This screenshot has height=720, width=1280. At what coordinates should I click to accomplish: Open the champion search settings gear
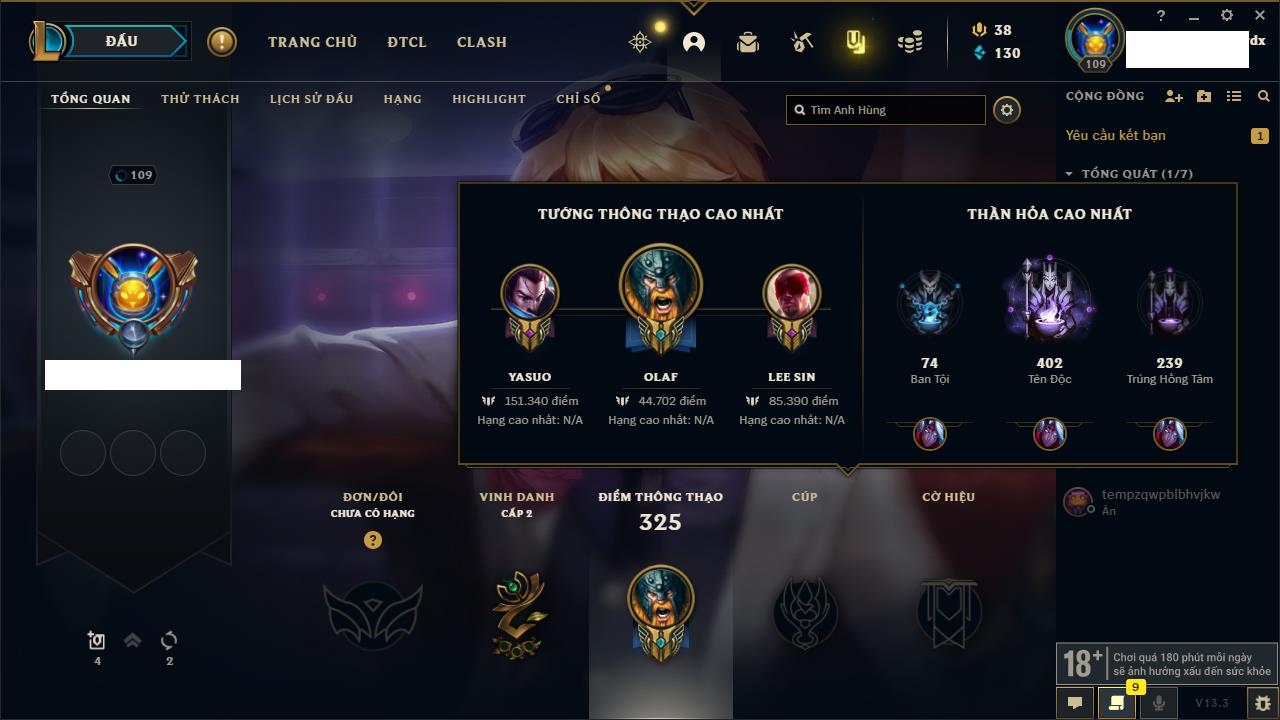pyautogui.click(x=1007, y=110)
